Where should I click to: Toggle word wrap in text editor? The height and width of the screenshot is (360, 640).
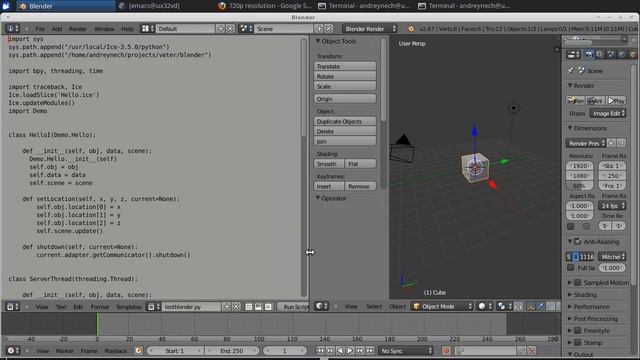point(258,307)
